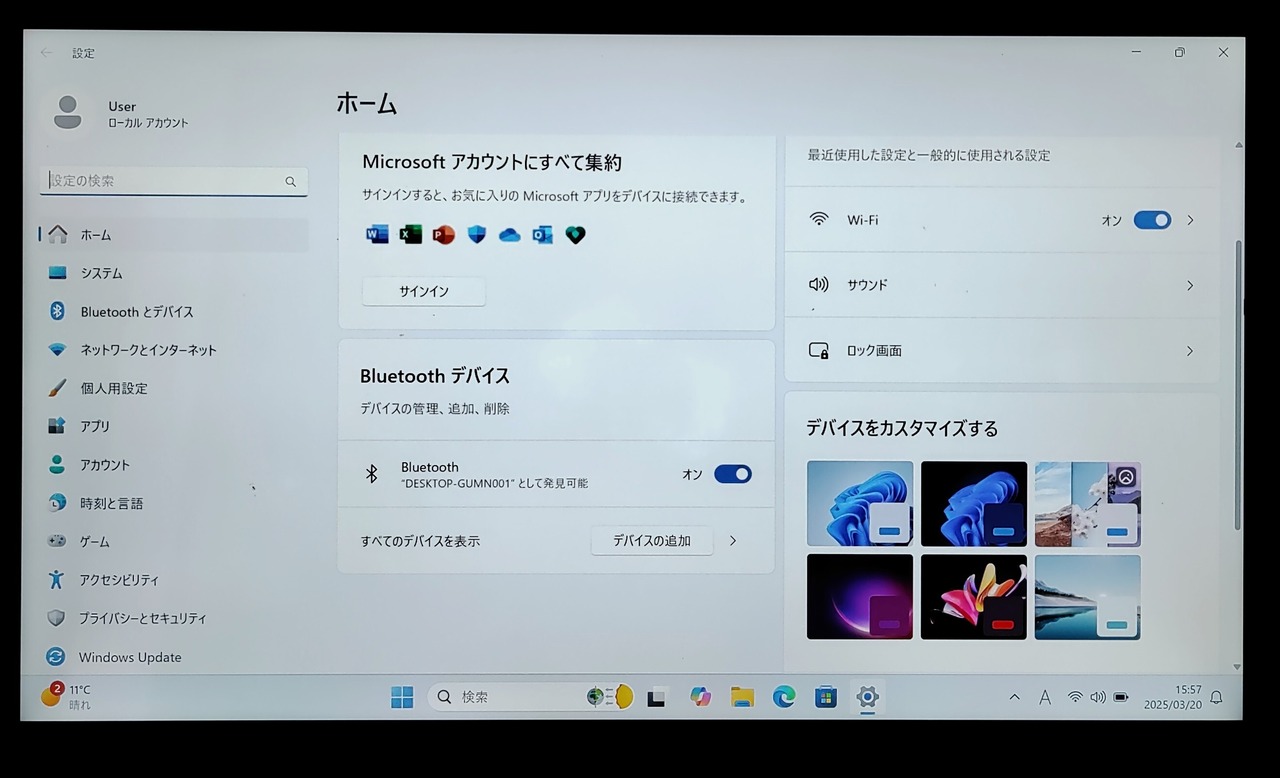Open 個人用設定 in sidebar
Screen dimensions: 1280x778
coord(175,388)
